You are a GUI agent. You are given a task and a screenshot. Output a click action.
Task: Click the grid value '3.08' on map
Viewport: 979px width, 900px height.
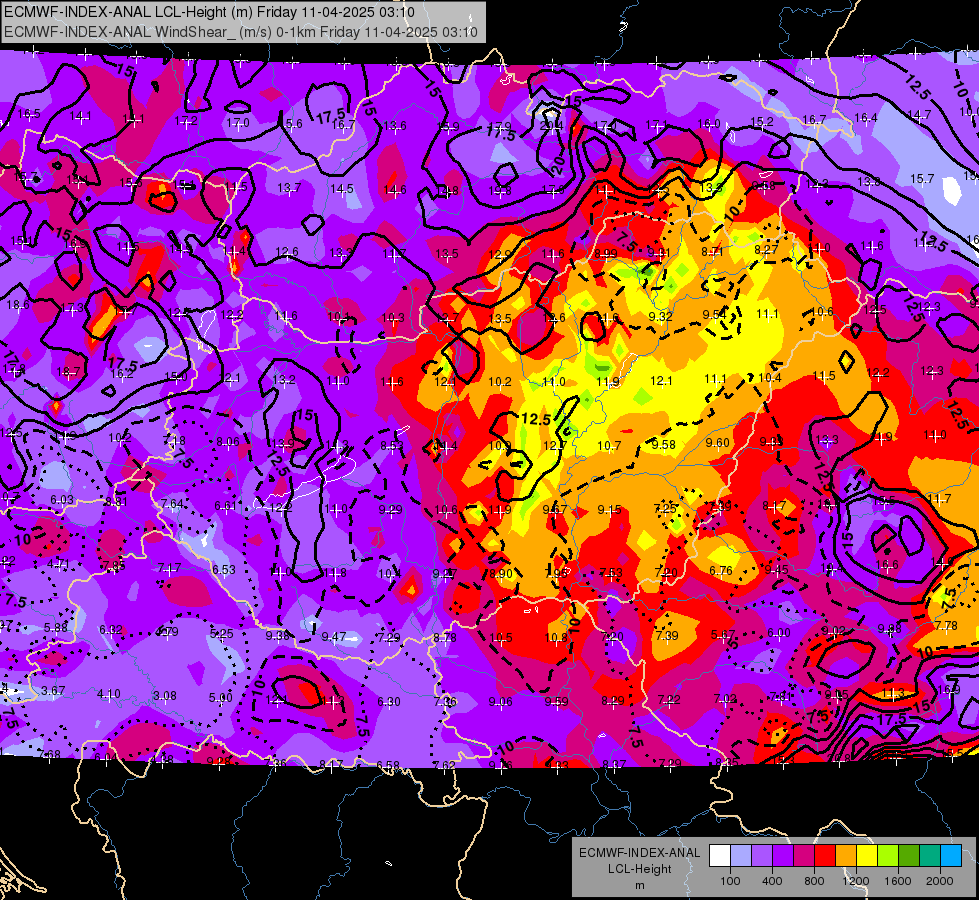click(164, 696)
